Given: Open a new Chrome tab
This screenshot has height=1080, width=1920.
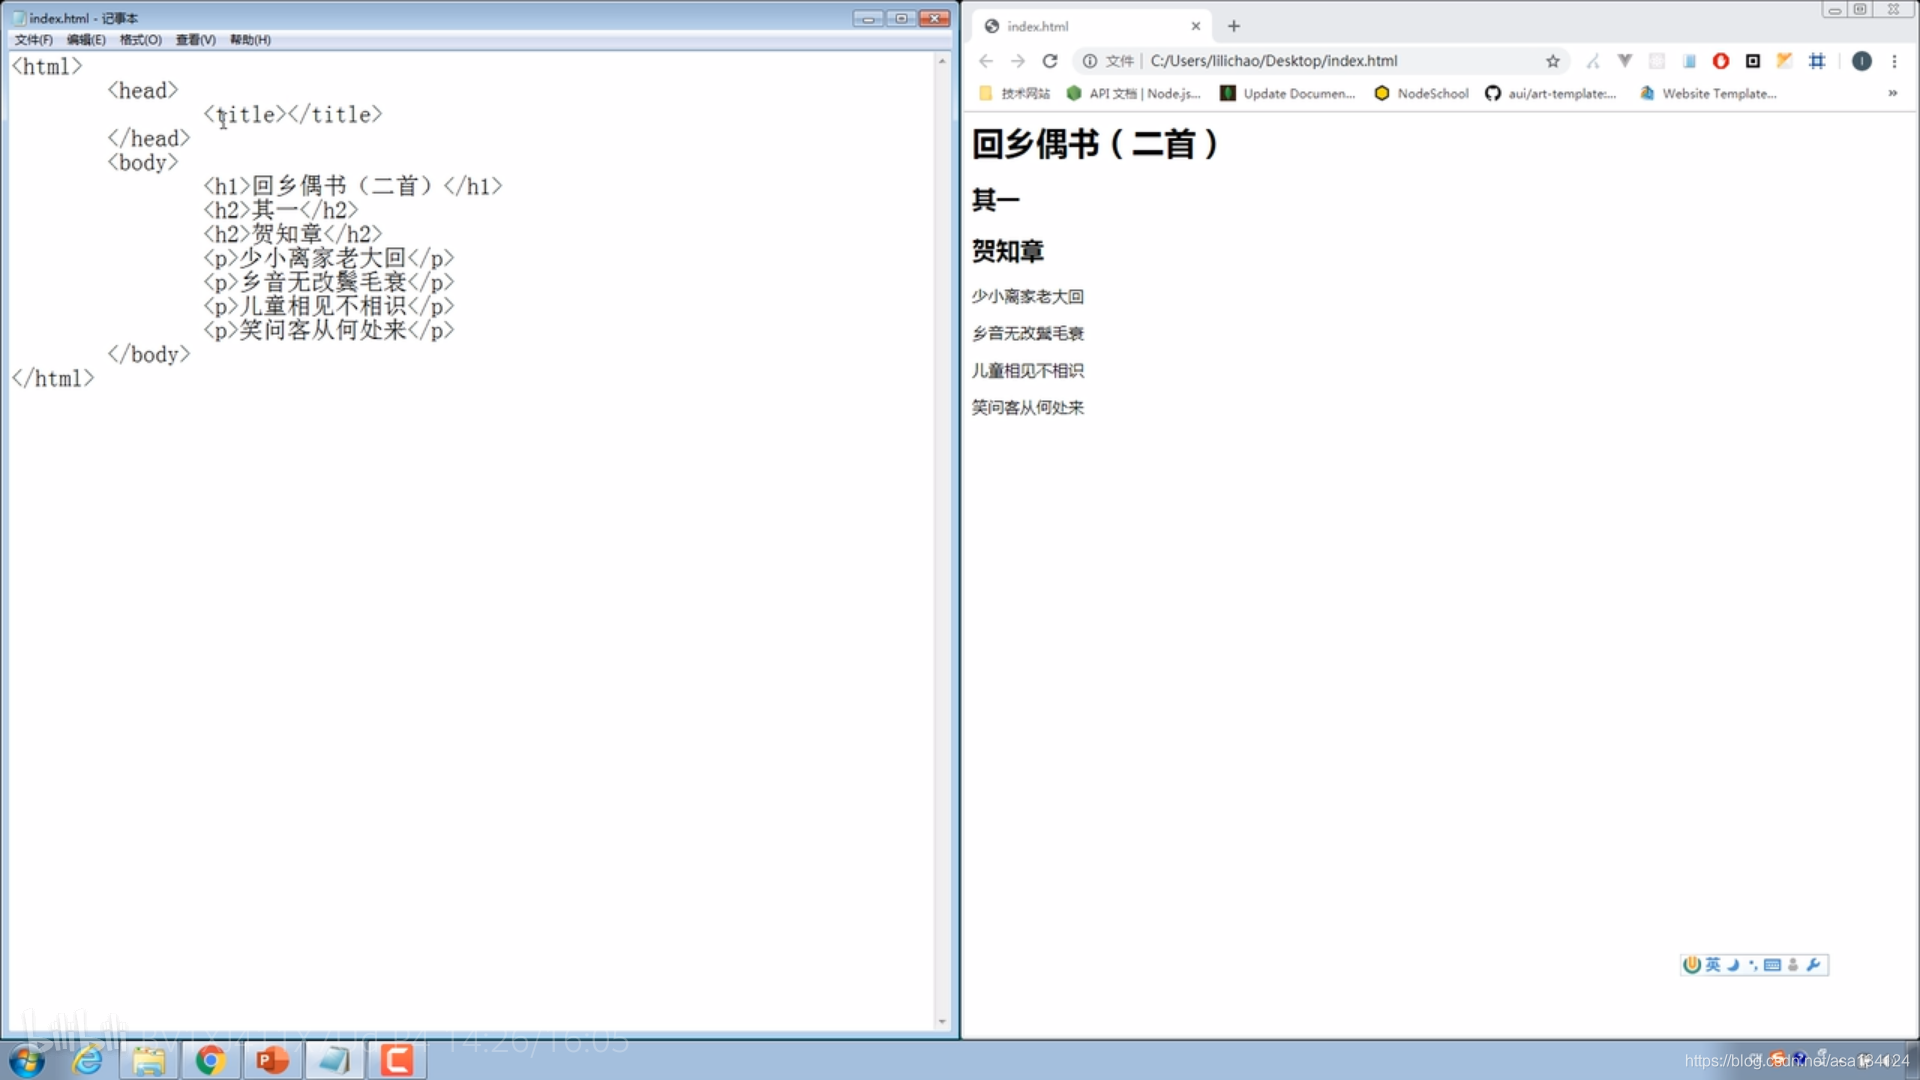Looking at the screenshot, I should click(x=1234, y=26).
